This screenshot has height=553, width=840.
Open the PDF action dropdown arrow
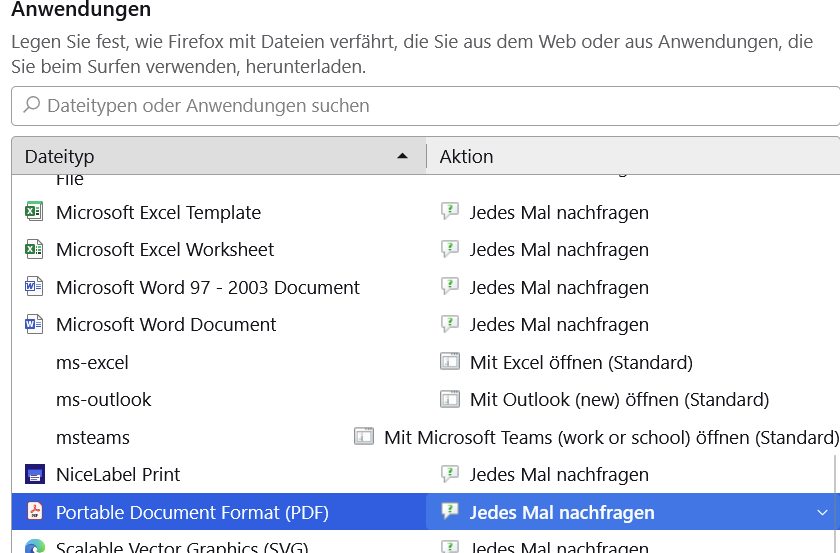tap(822, 513)
